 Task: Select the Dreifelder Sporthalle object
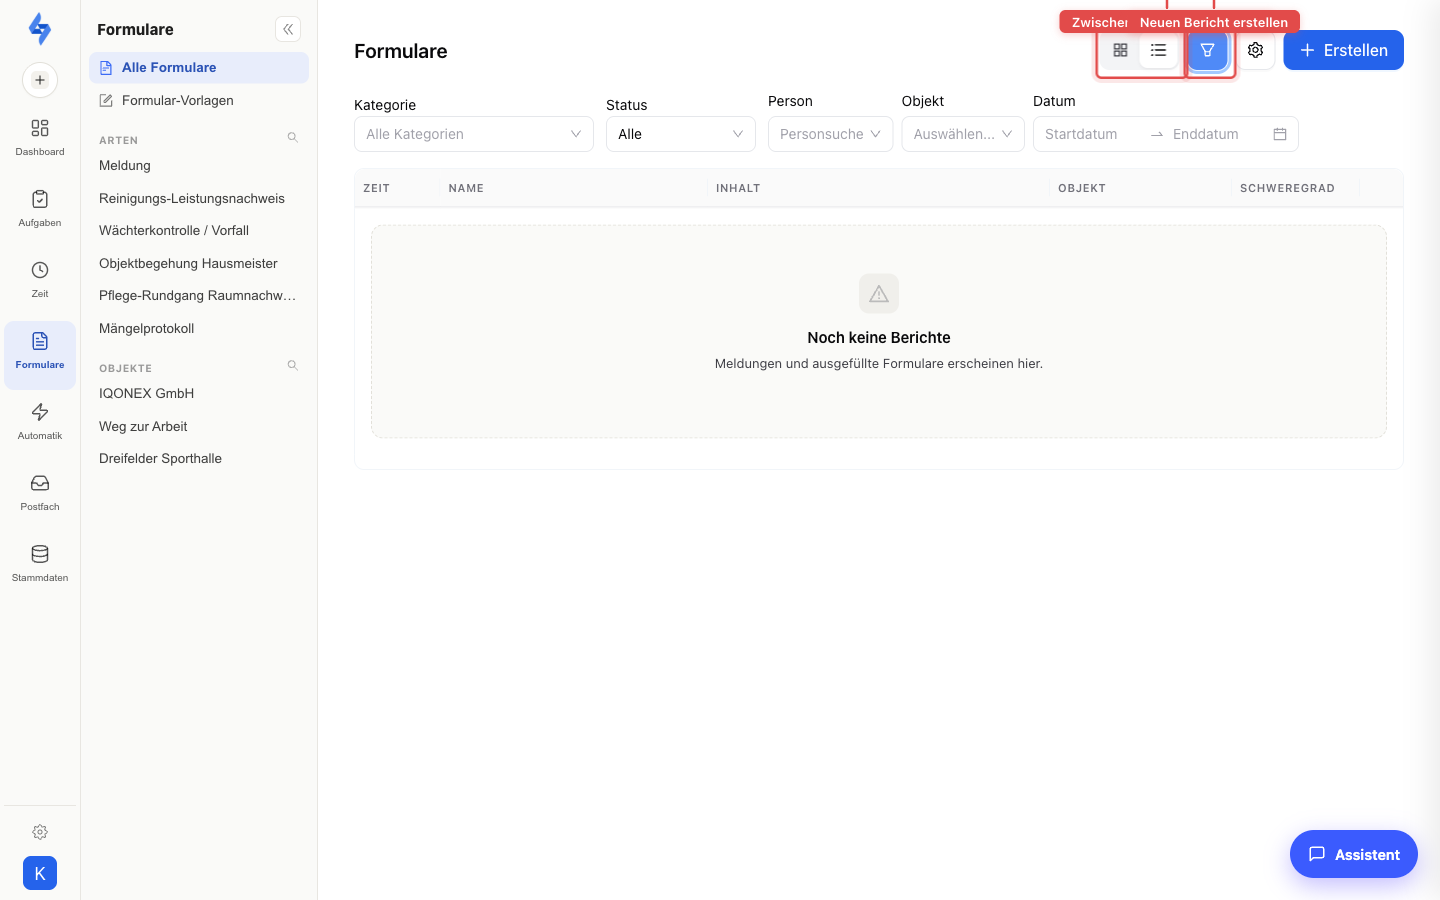(x=199, y=458)
